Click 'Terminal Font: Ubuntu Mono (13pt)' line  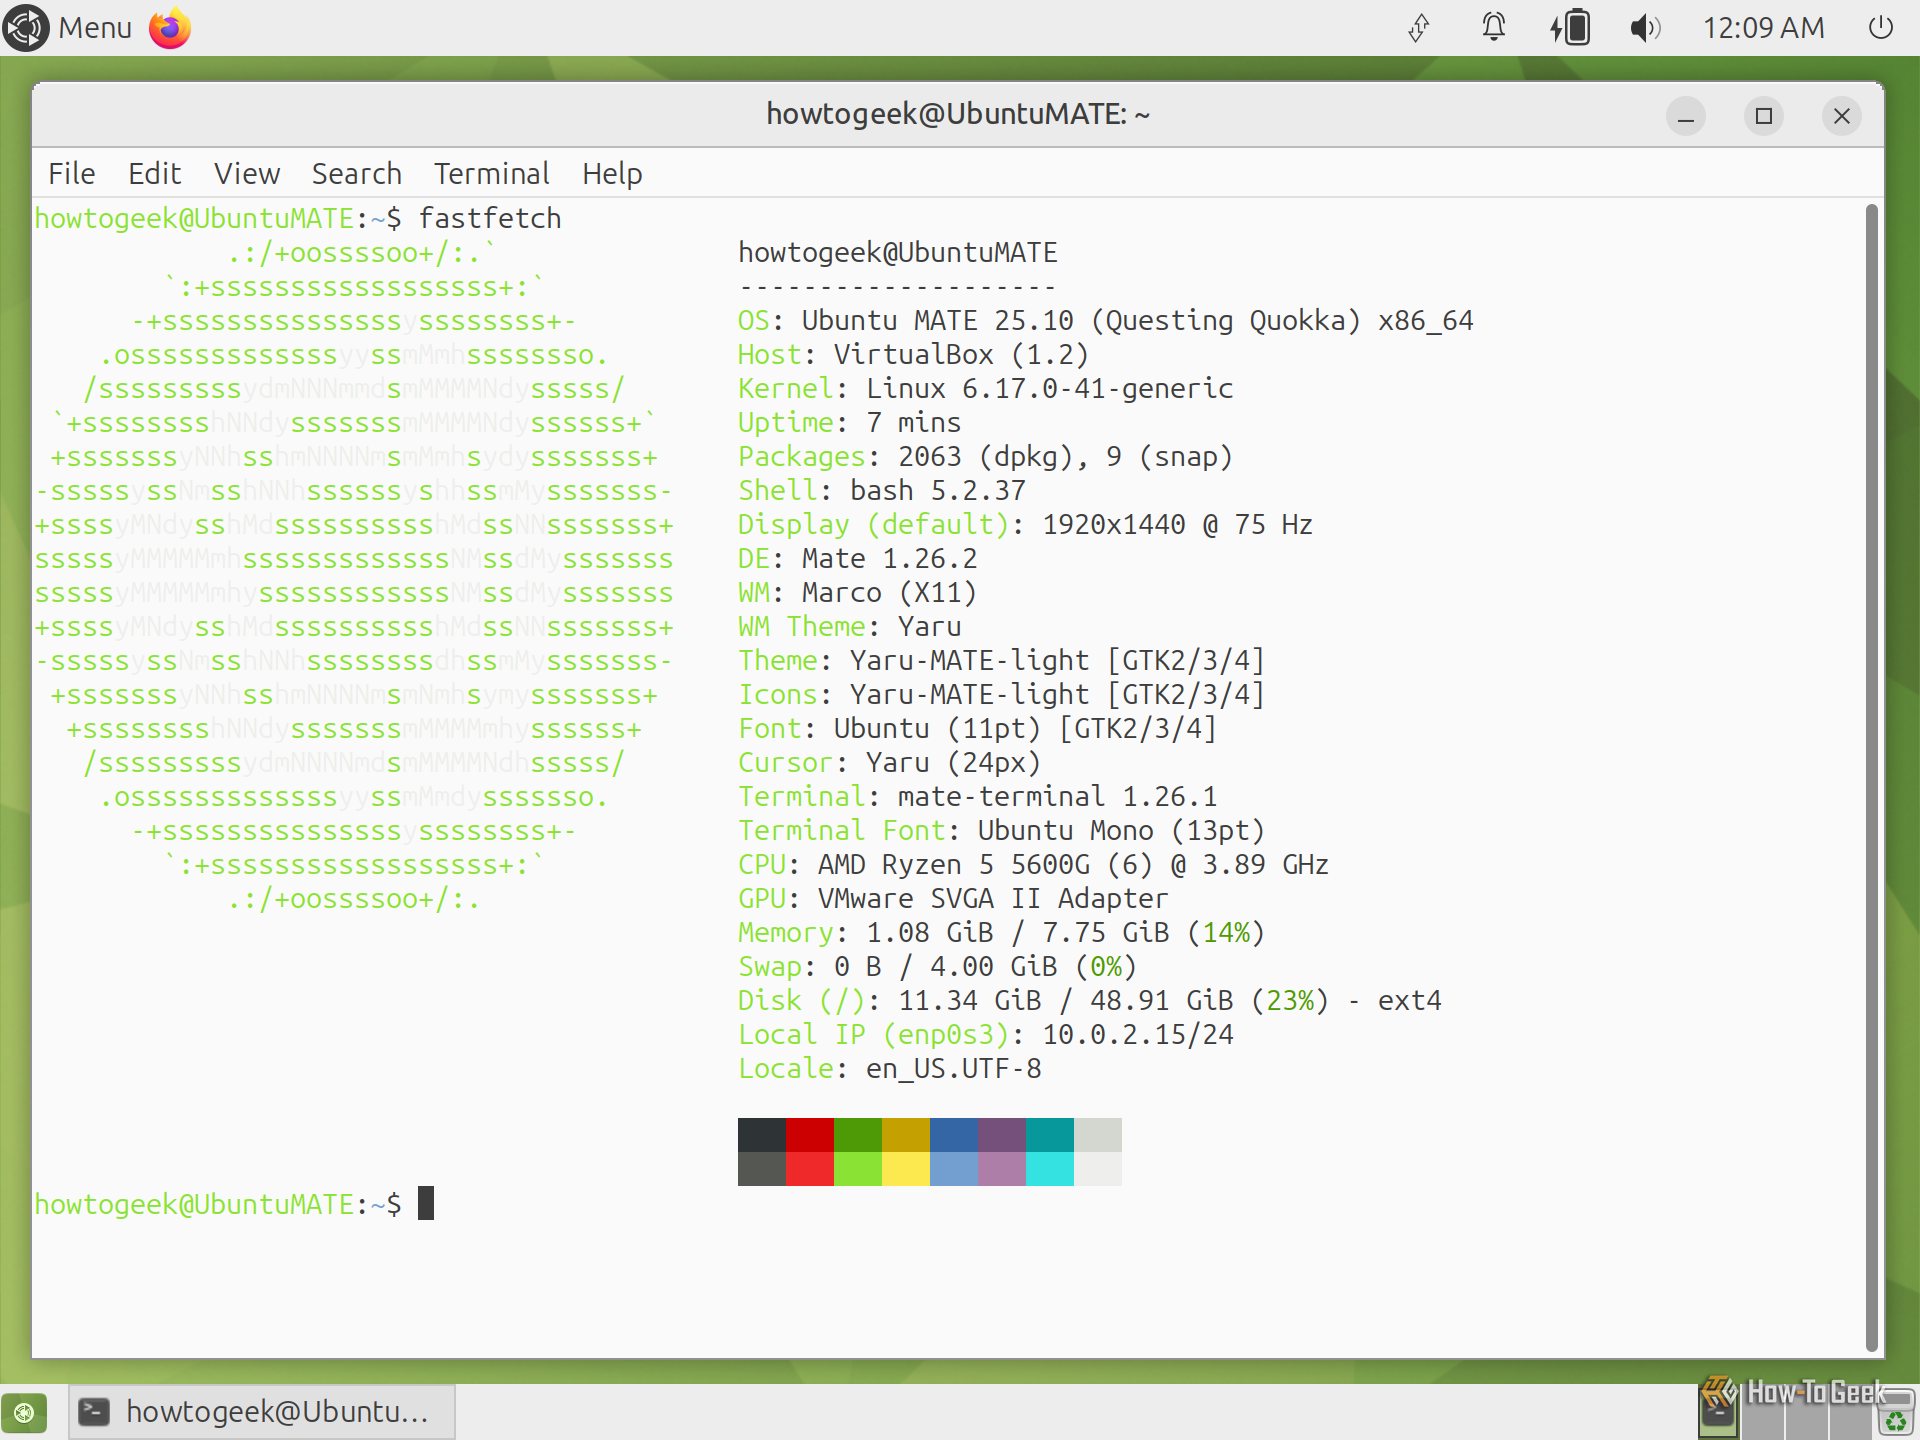tap(1002, 830)
